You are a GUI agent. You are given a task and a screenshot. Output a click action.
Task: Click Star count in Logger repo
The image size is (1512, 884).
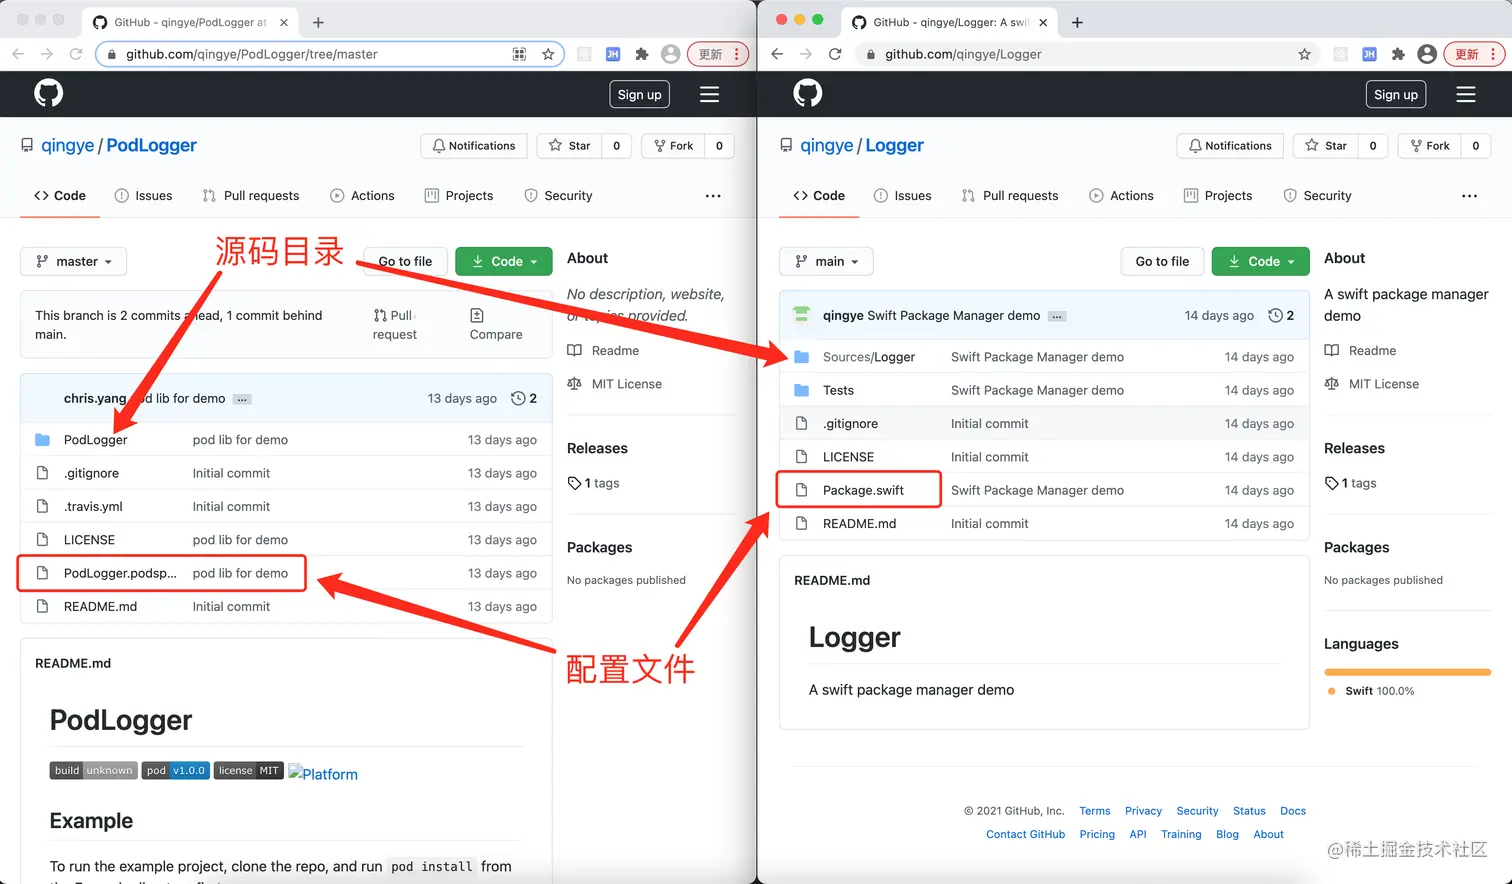[1373, 146]
